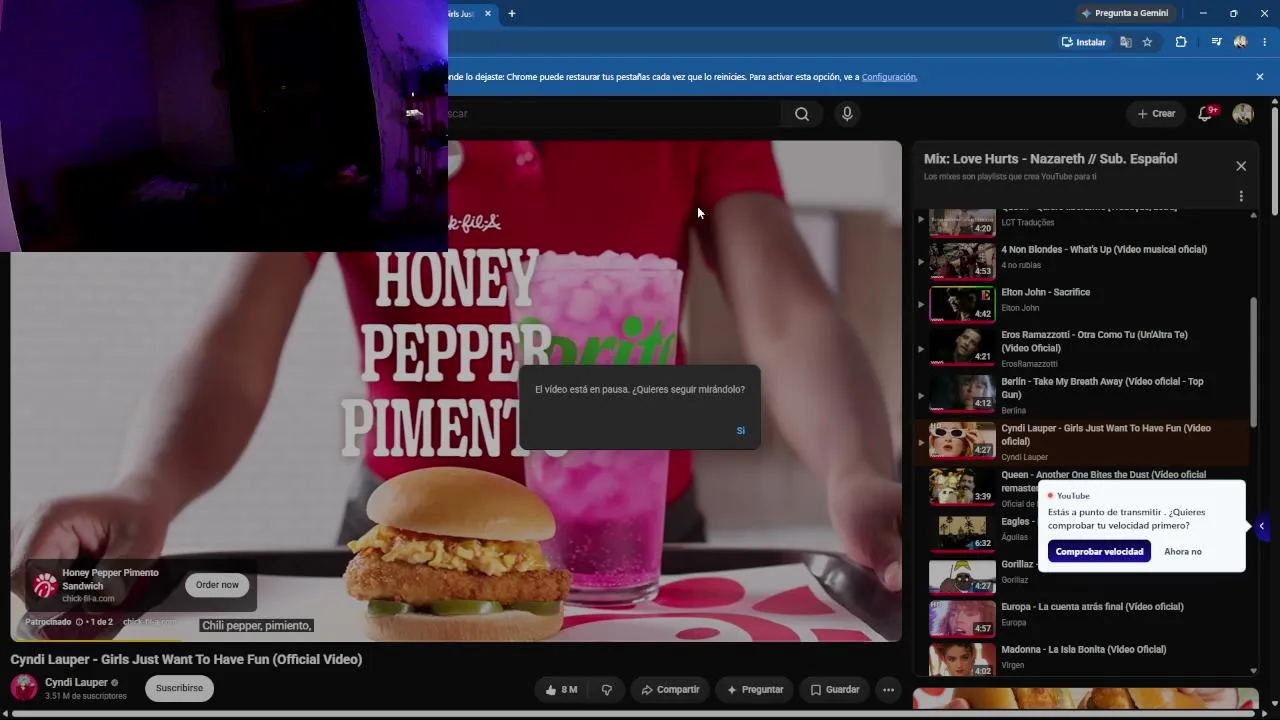1280x720 pixels.
Task: Click the Cyndi Lauper channel name below video
Action: 76,682
